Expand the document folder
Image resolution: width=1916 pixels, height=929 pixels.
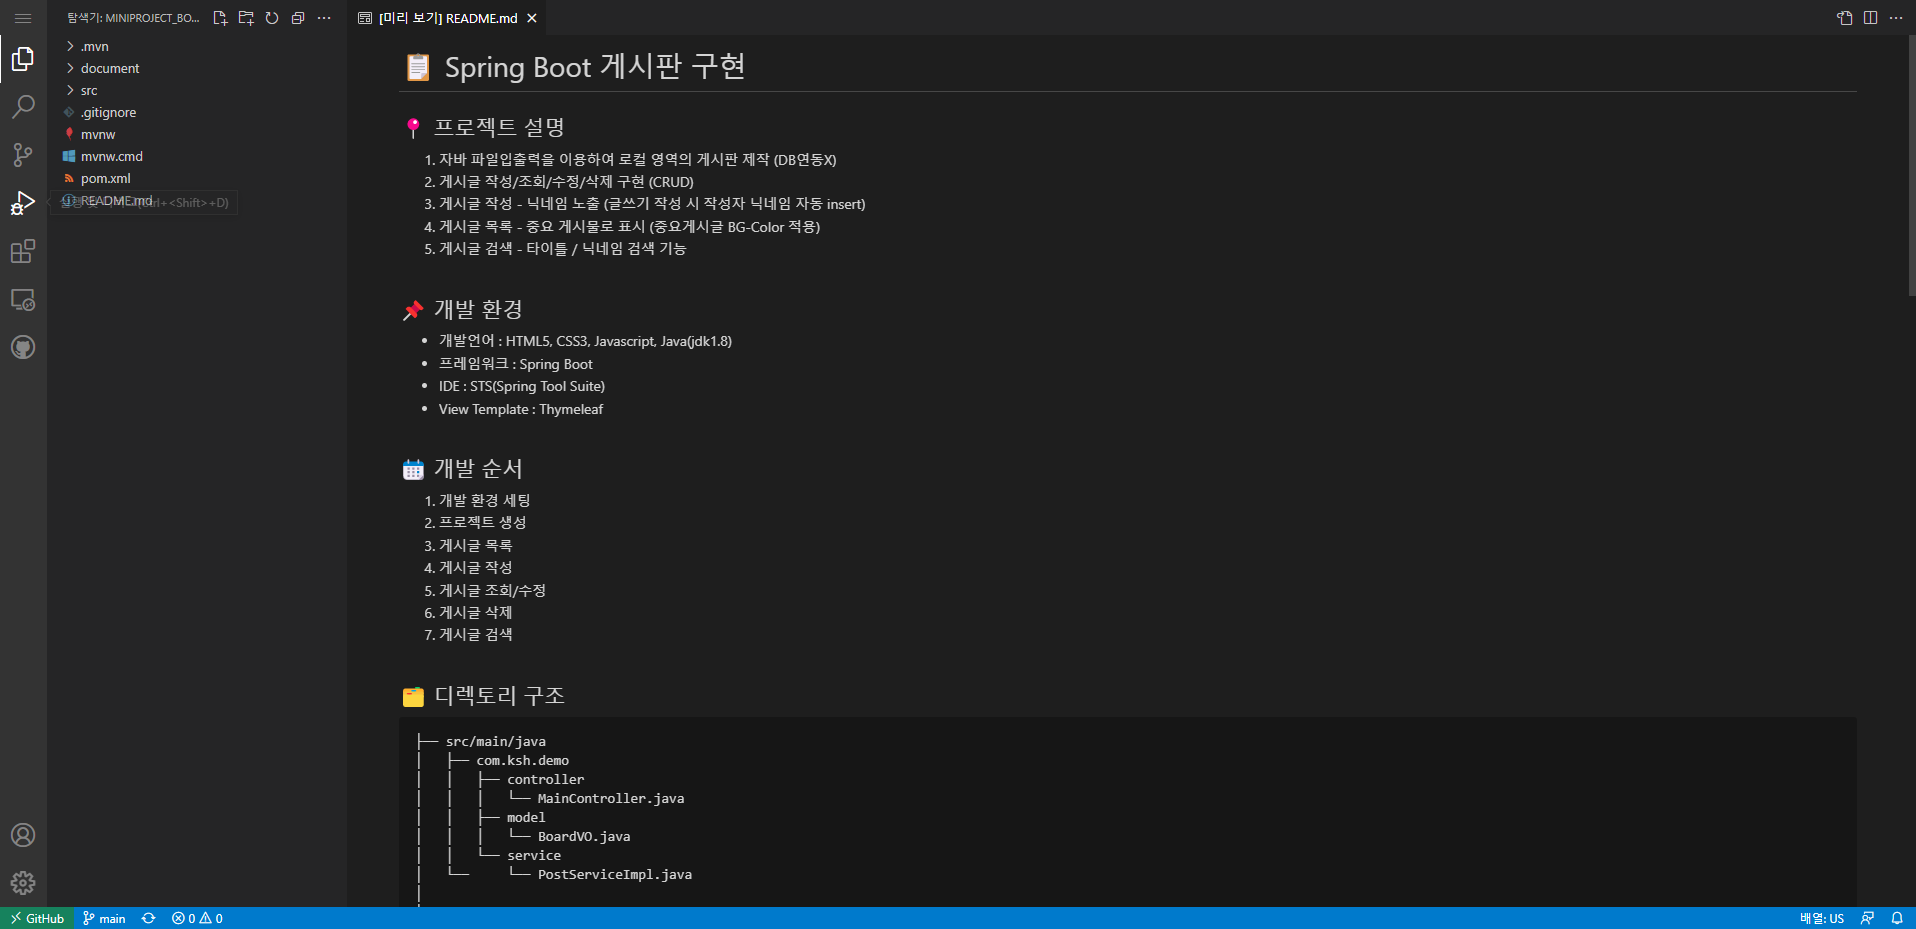coord(197,68)
